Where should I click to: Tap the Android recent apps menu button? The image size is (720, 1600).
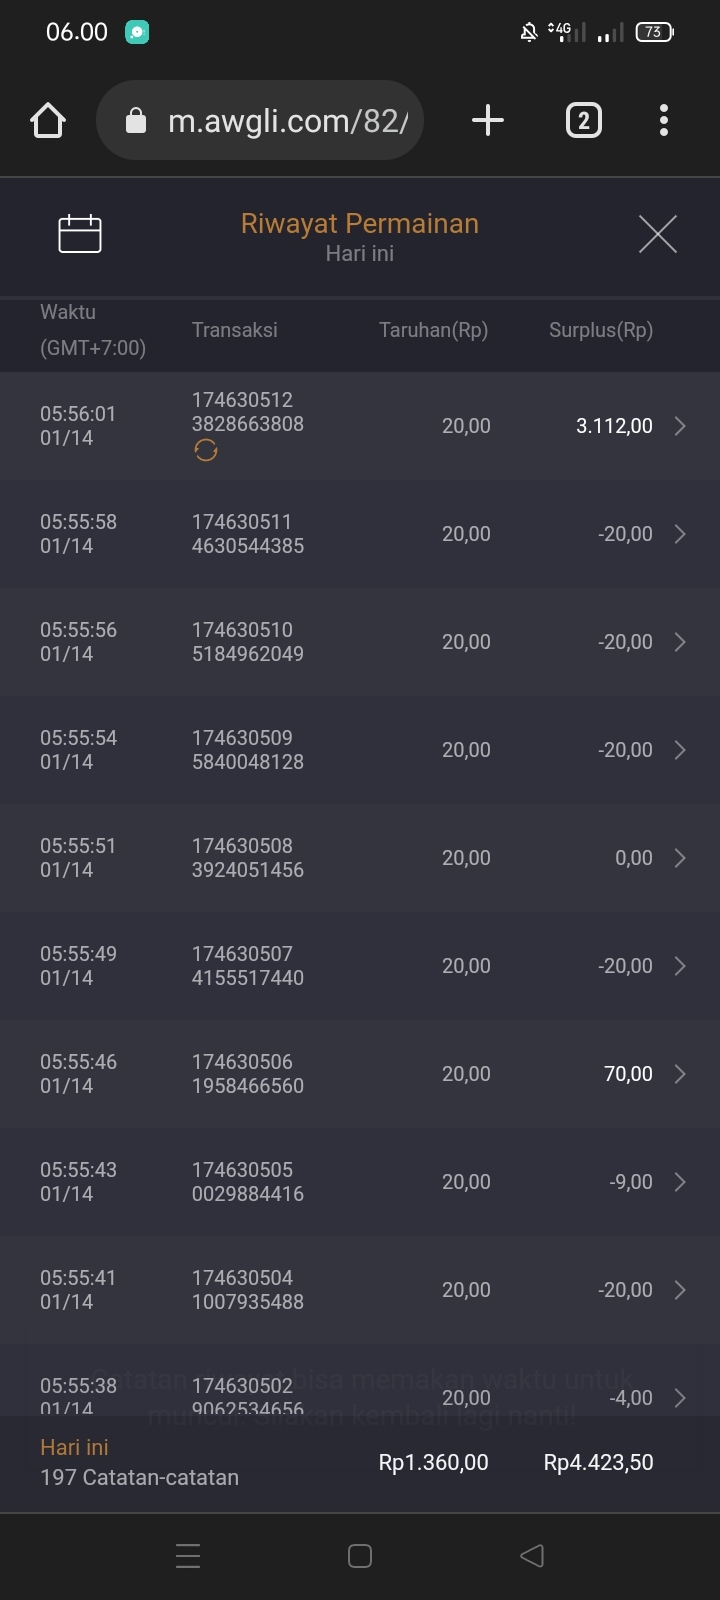188,1555
